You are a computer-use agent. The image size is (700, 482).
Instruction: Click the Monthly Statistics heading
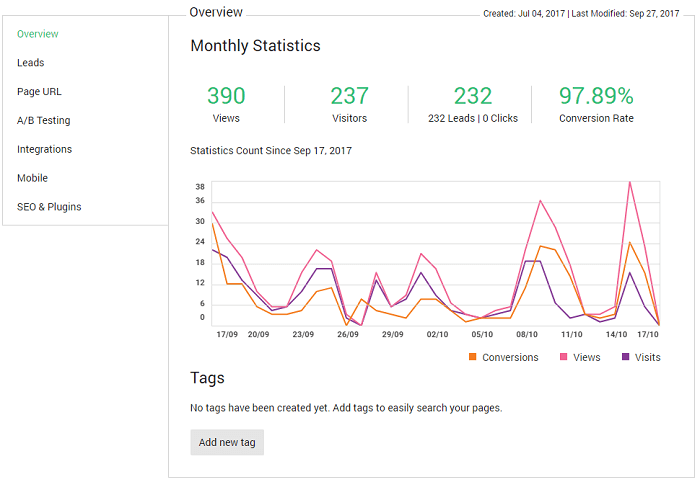255,46
